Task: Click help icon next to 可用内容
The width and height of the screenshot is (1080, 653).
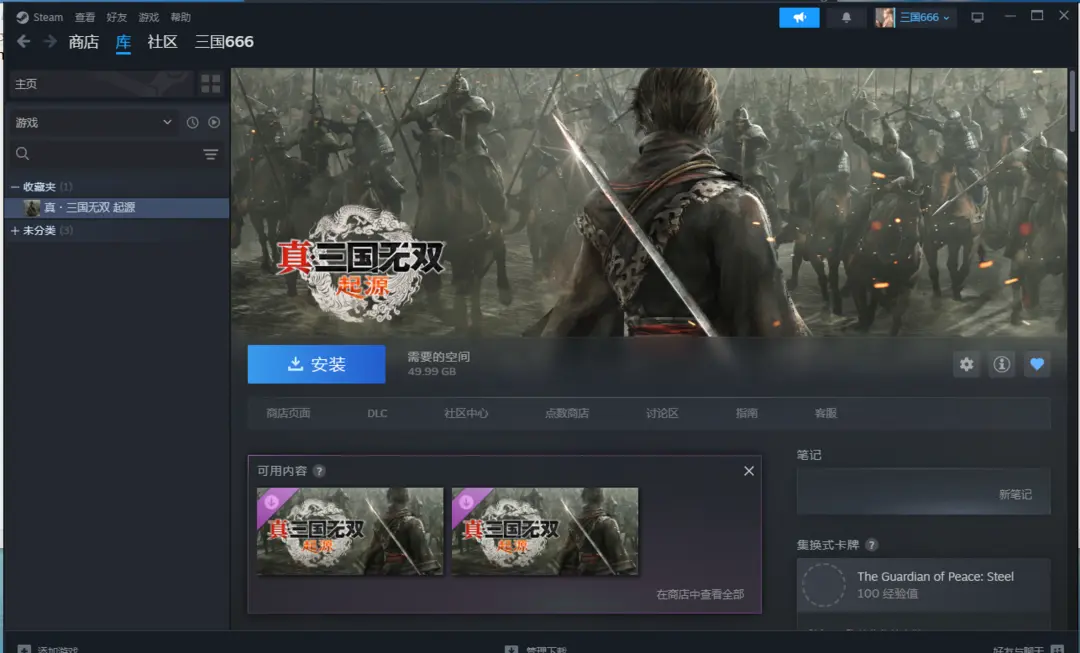Action: point(319,471)
